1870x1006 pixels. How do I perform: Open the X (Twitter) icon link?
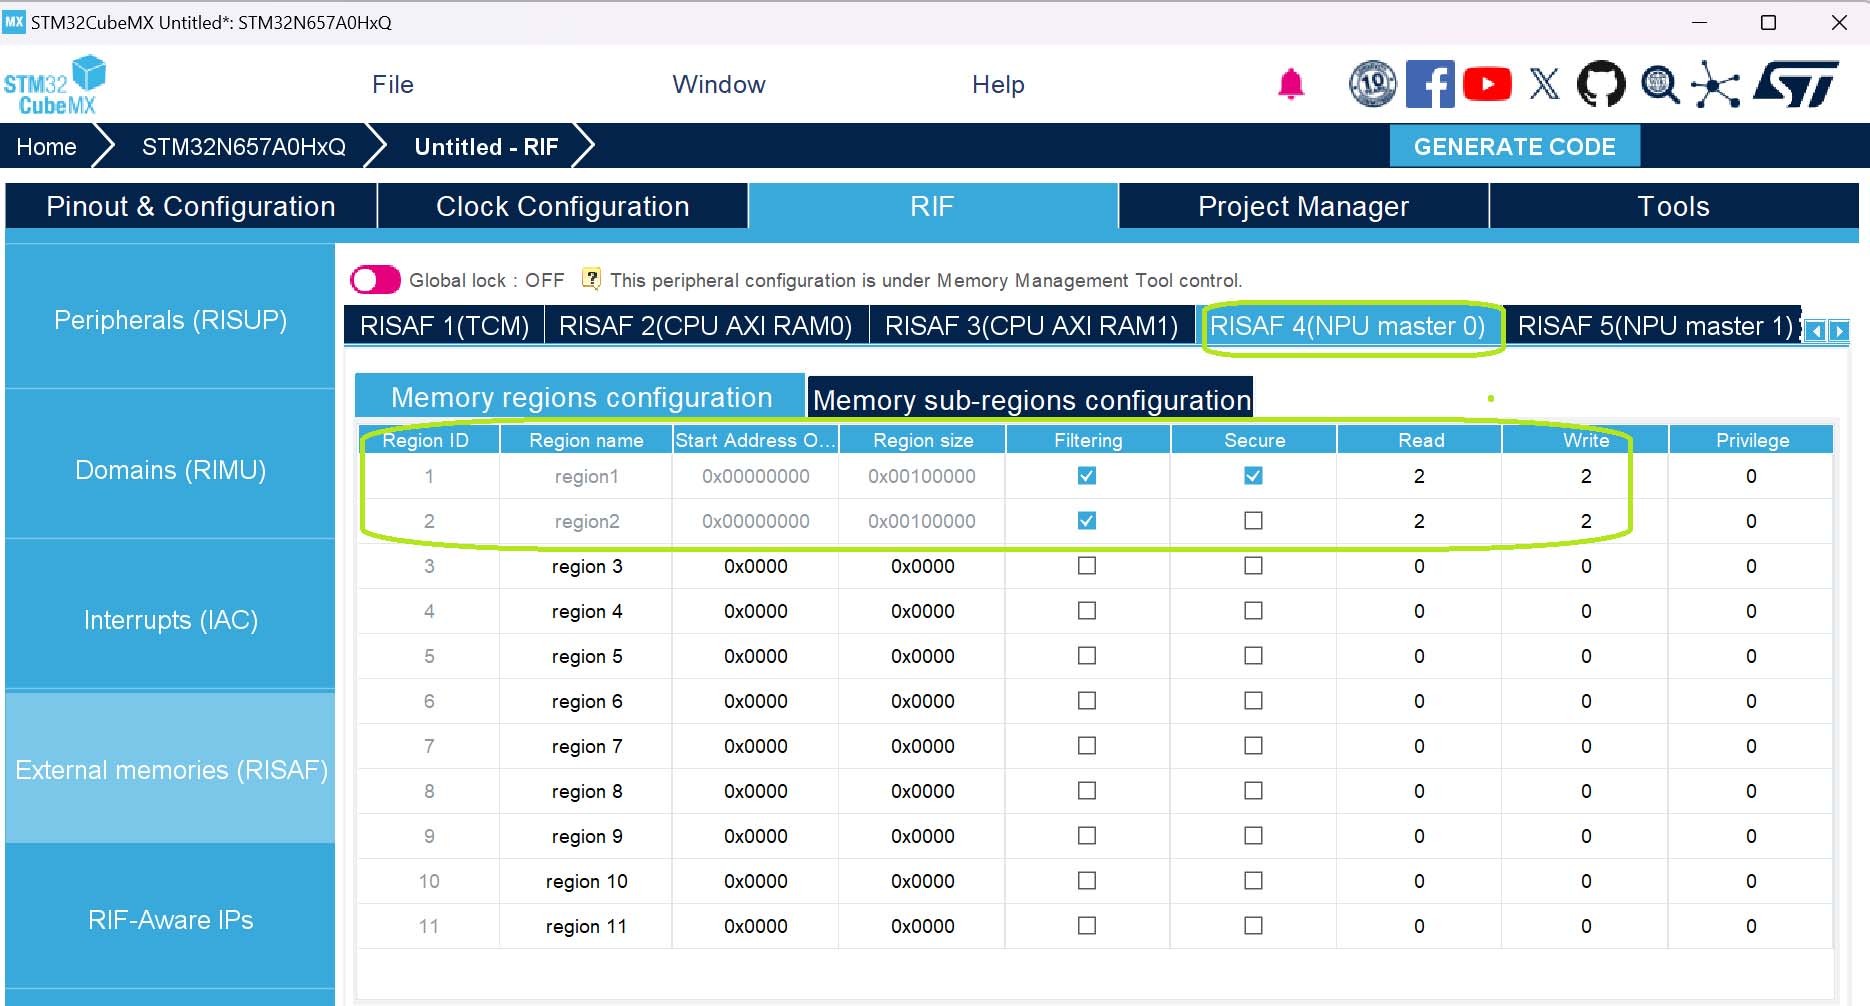1544,84
